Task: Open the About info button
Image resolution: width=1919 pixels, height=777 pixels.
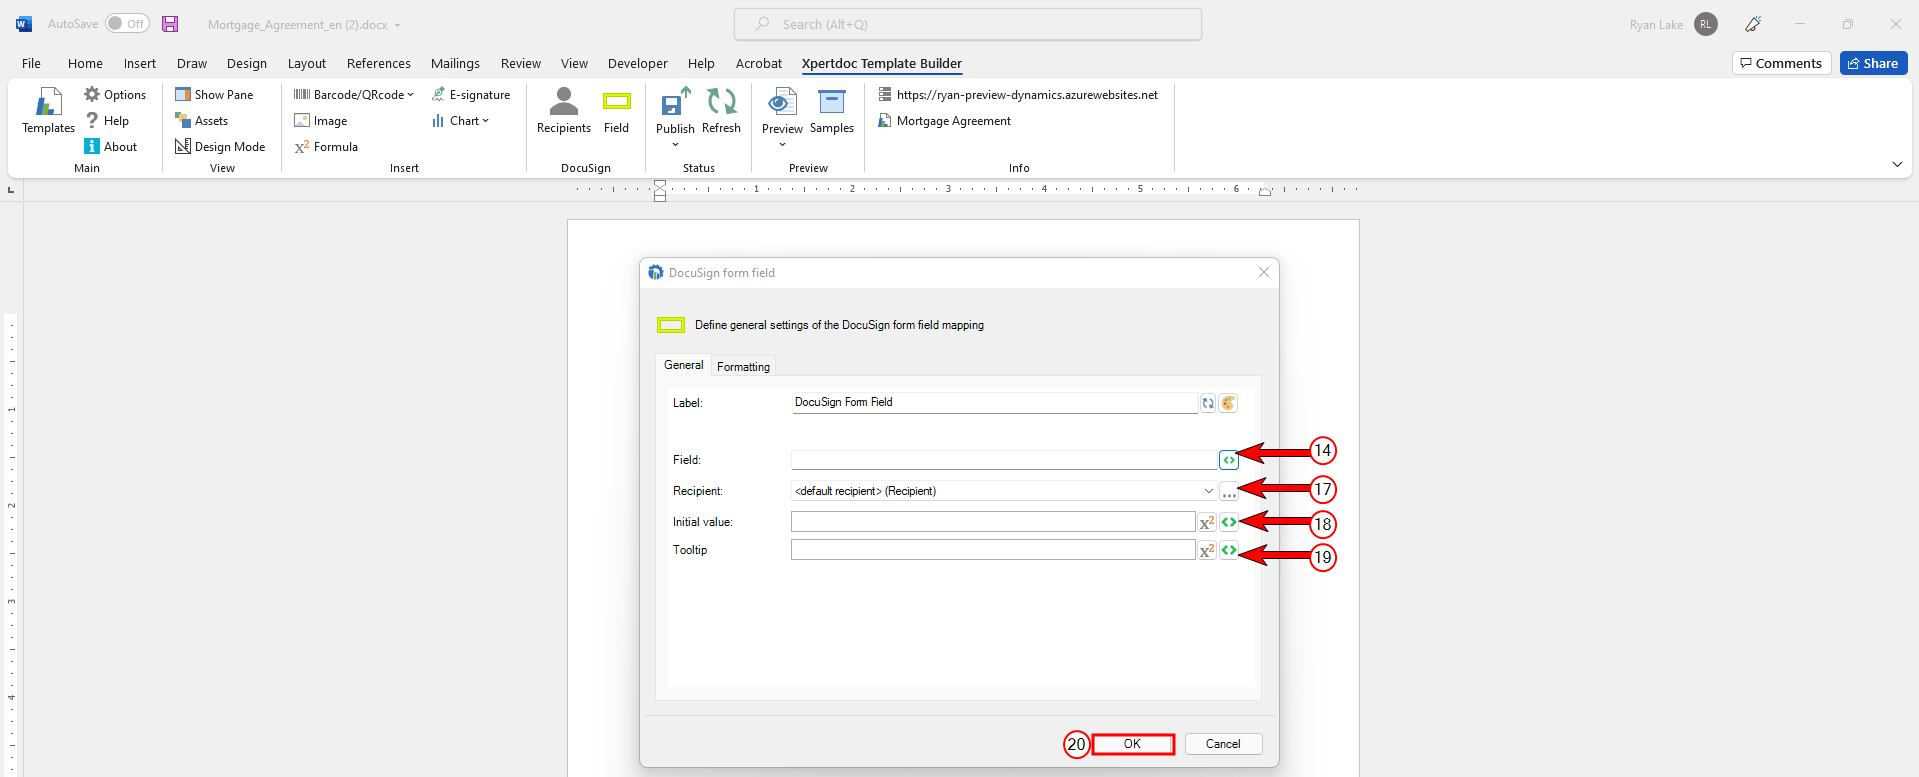Action: tap(111, 146)
